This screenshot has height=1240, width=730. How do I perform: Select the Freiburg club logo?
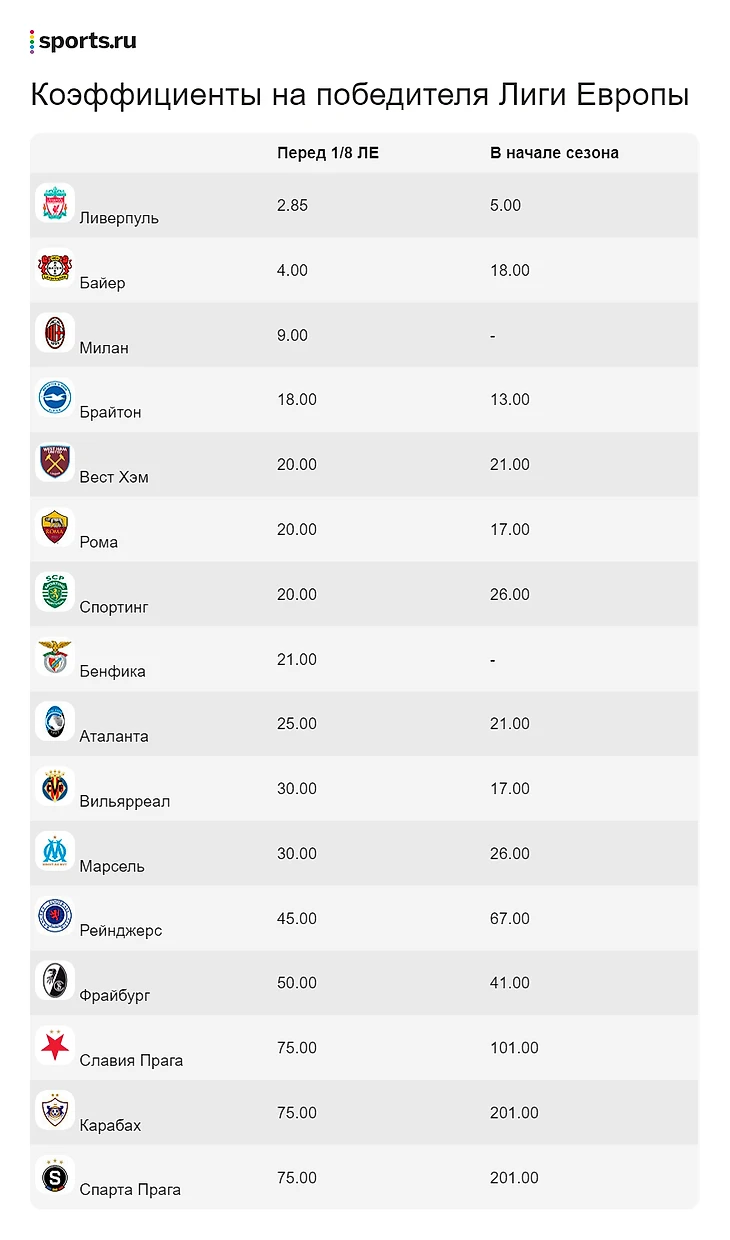54,981
